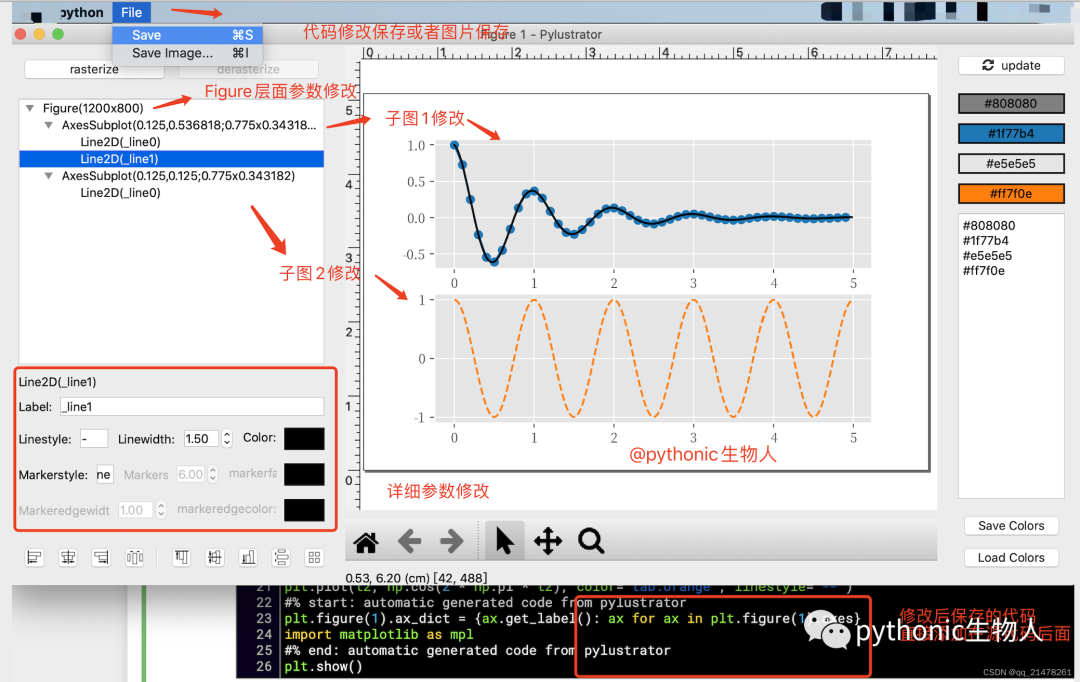
Task: Select the pointer selection tool
Action: [505, 541]
